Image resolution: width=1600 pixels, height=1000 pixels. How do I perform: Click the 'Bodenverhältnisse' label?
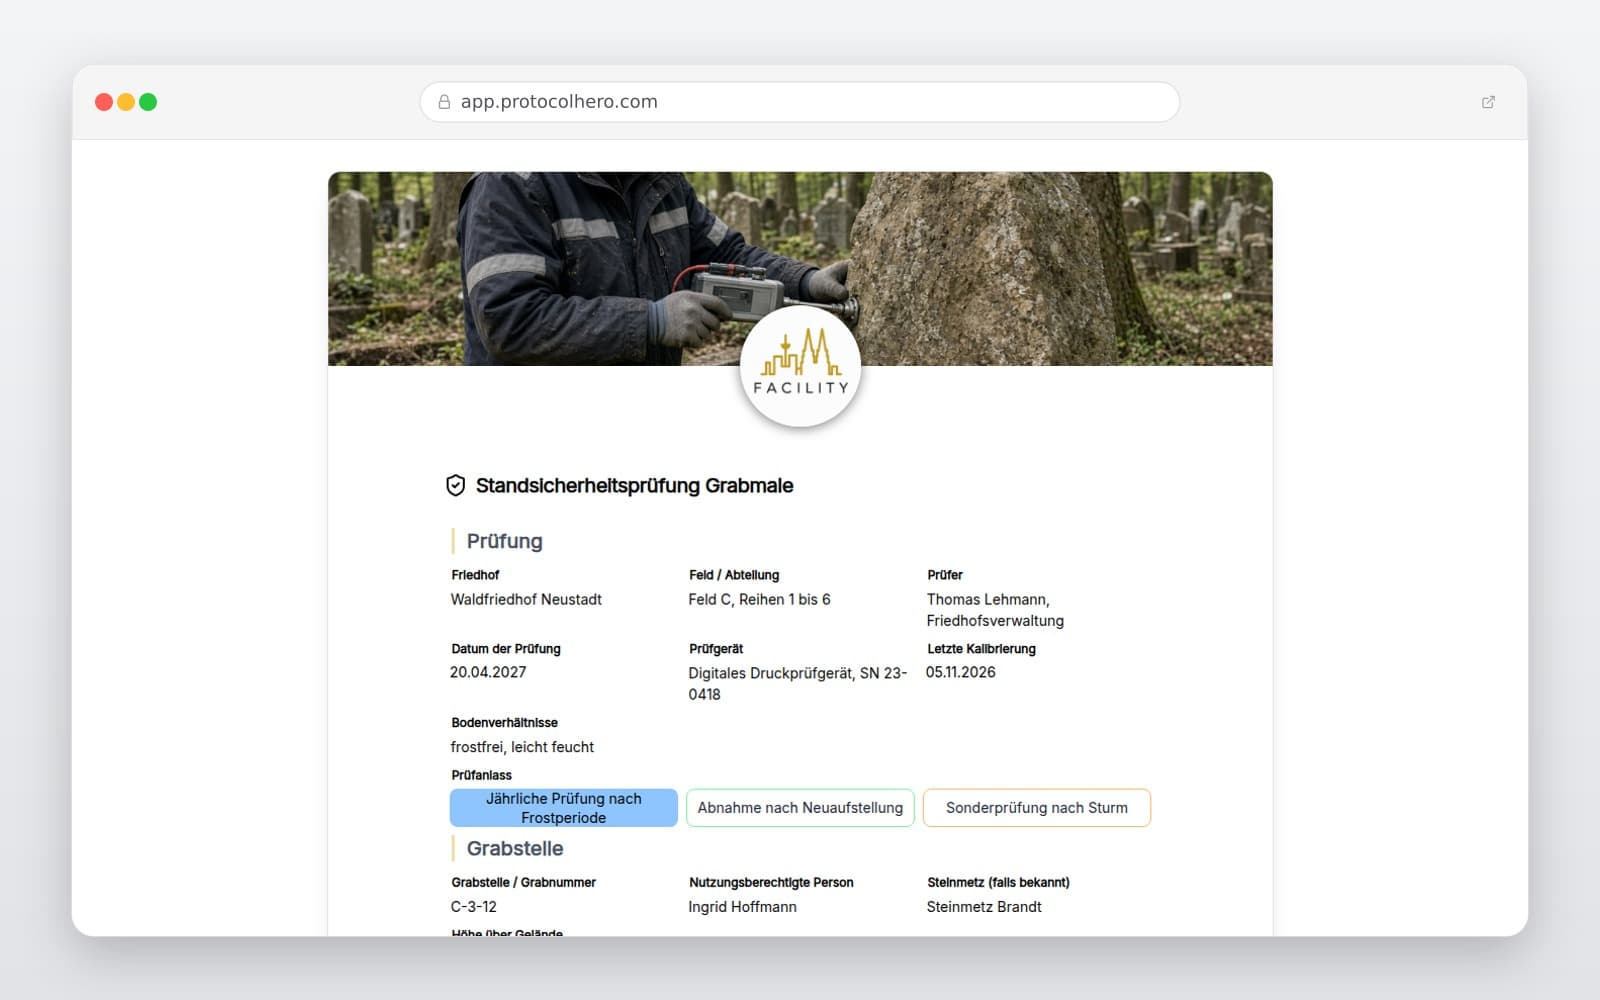coord(505,723)
